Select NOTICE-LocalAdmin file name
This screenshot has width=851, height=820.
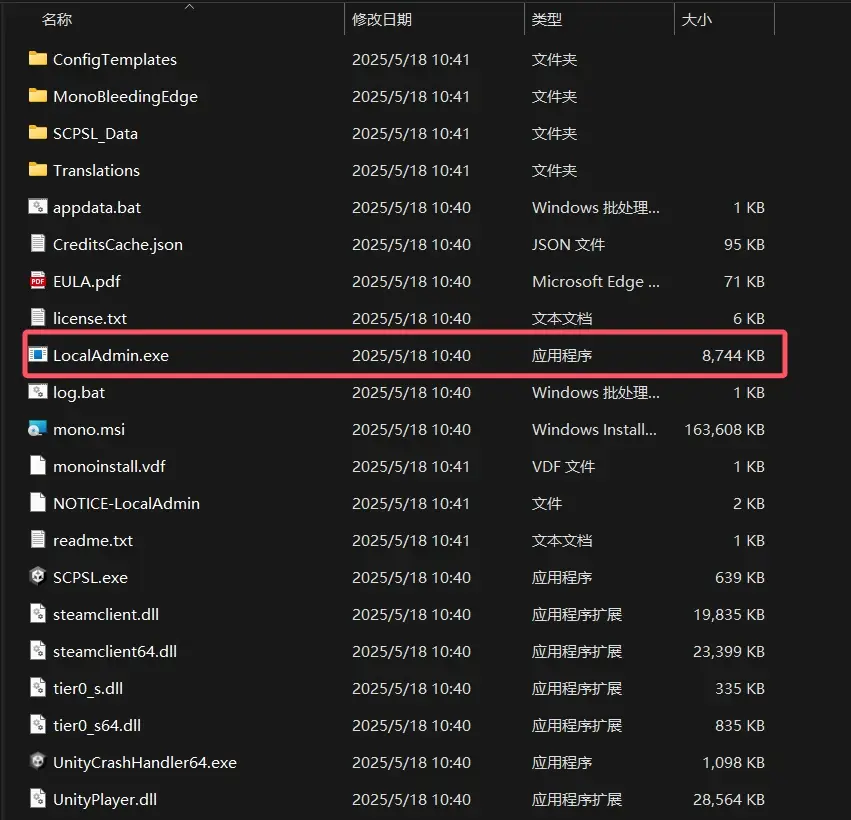(x=126, y=504)
